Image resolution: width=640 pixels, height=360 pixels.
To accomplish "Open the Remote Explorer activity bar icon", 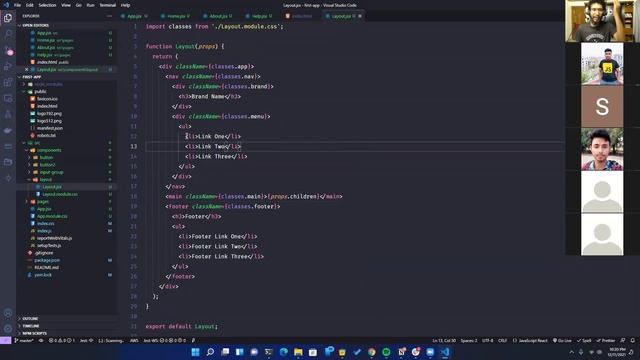I will (8, 98).
